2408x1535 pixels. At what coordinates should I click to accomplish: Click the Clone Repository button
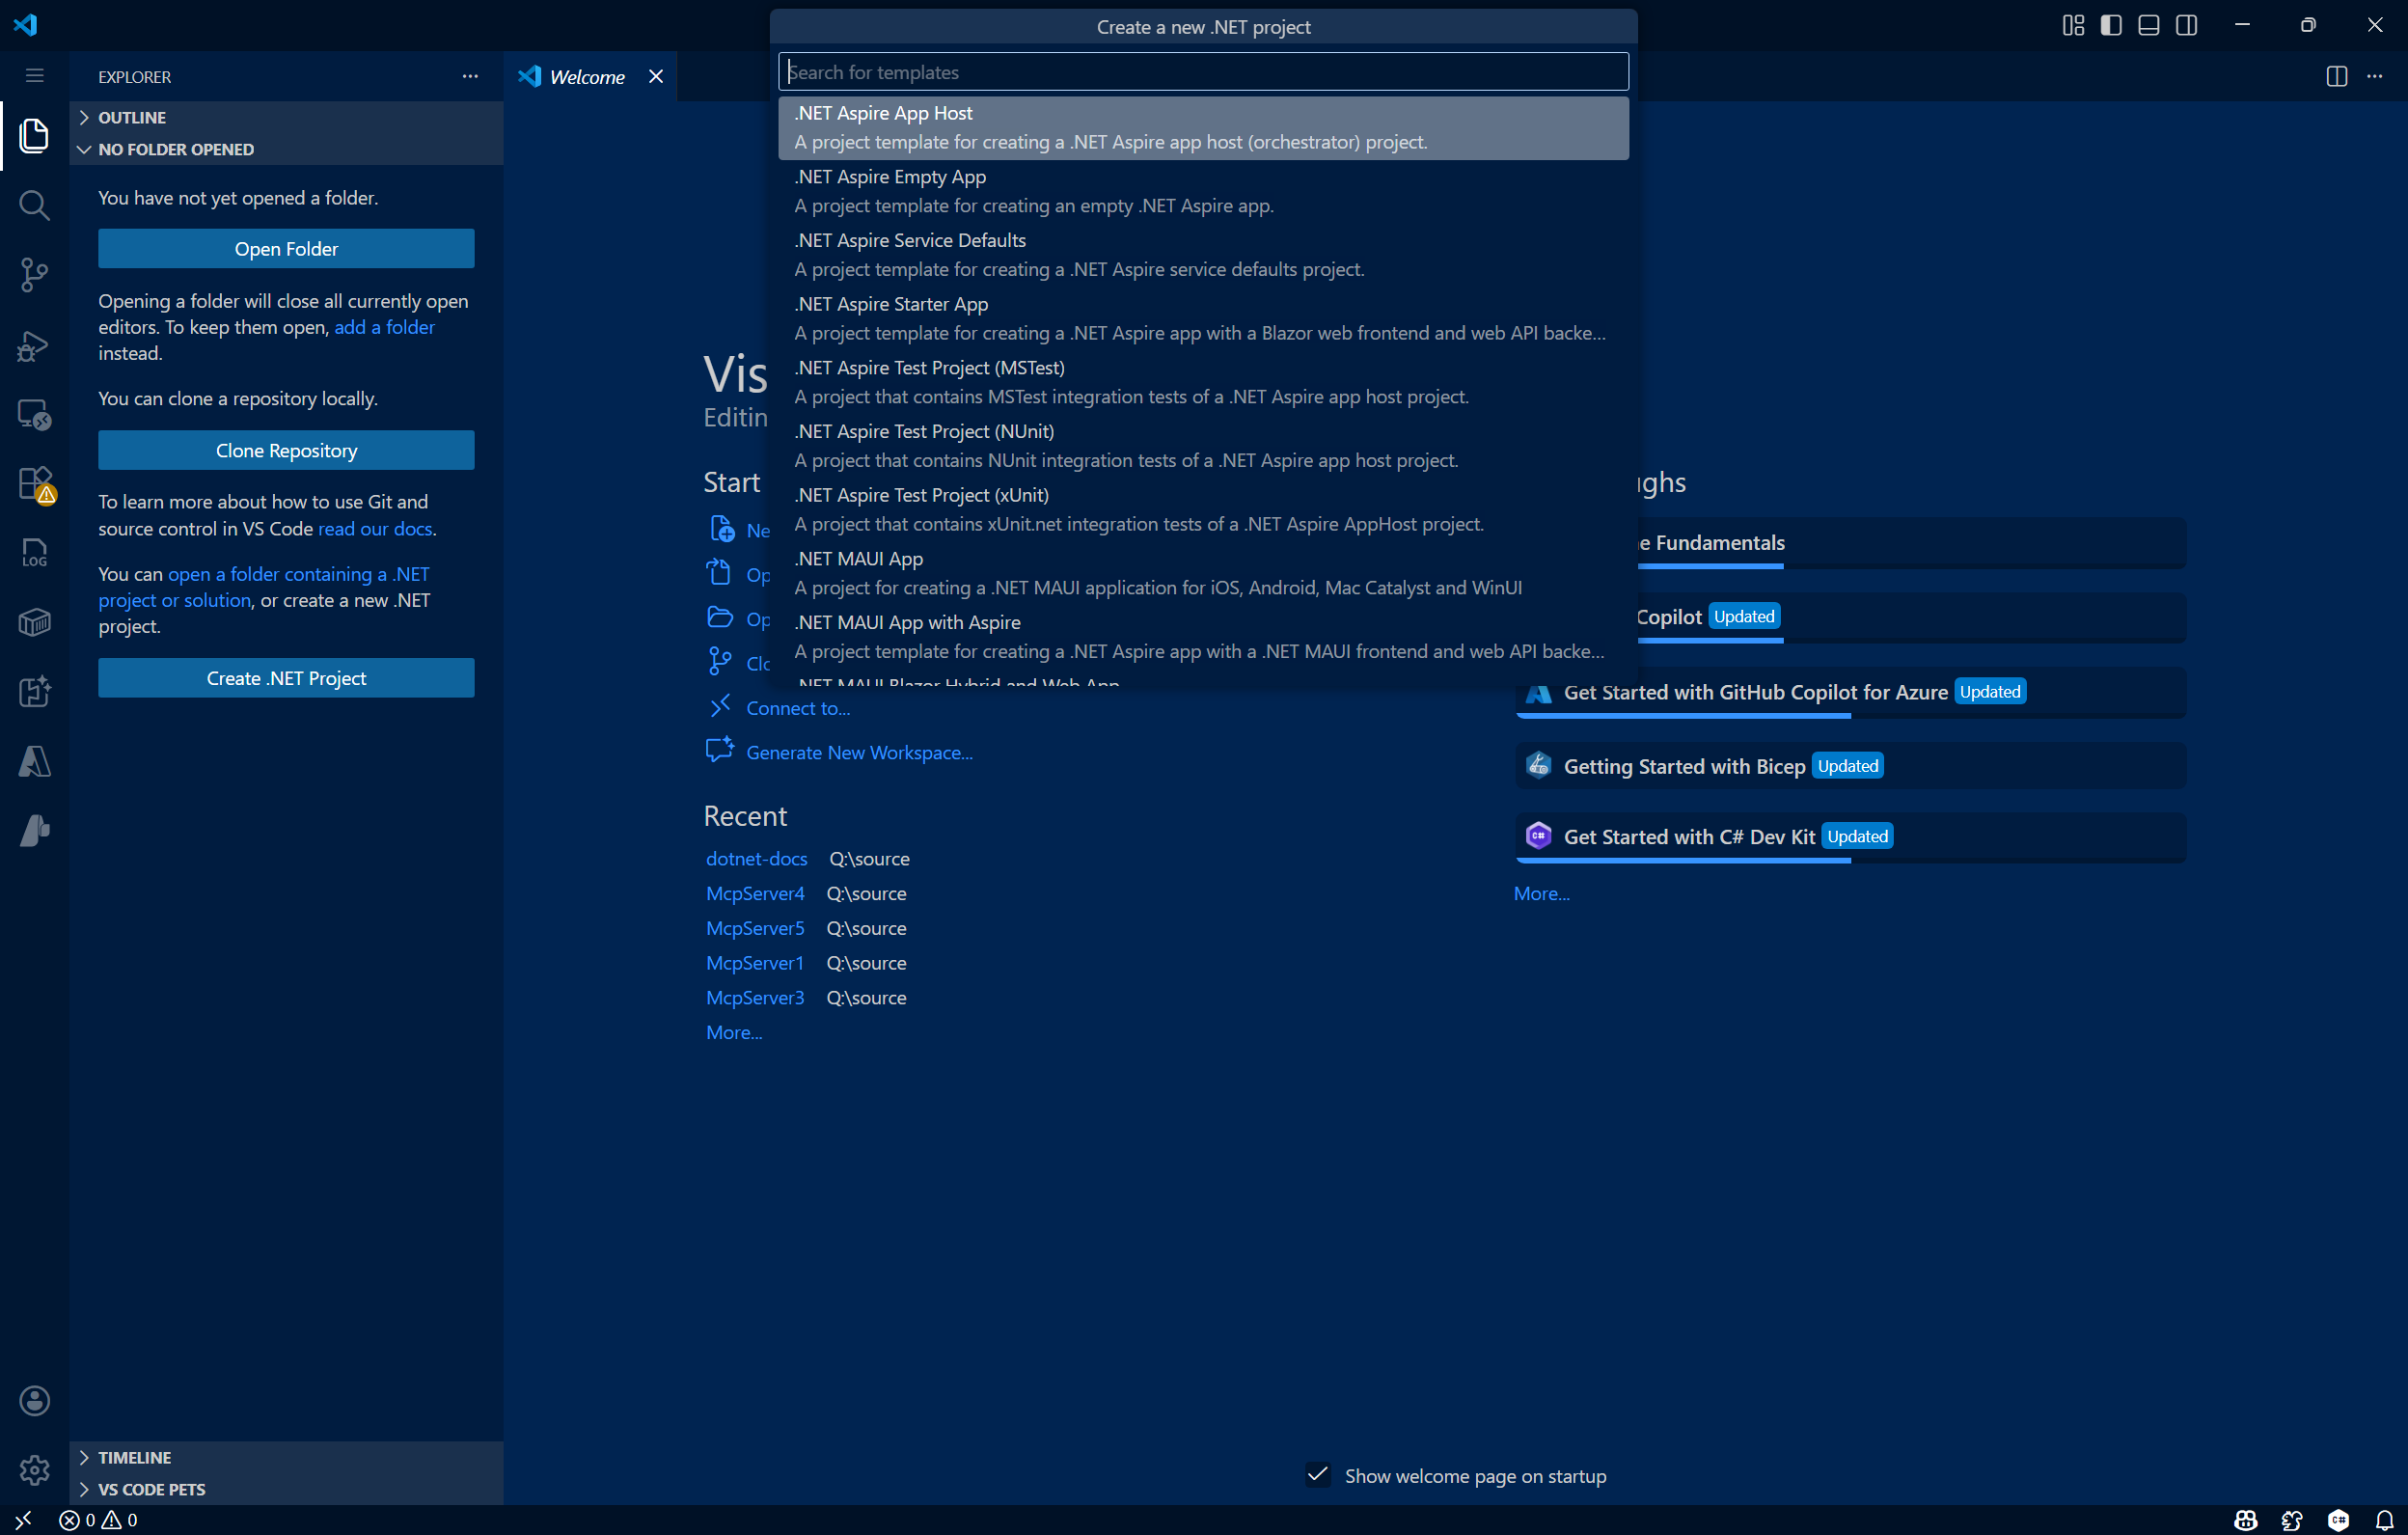click(286, 450)
